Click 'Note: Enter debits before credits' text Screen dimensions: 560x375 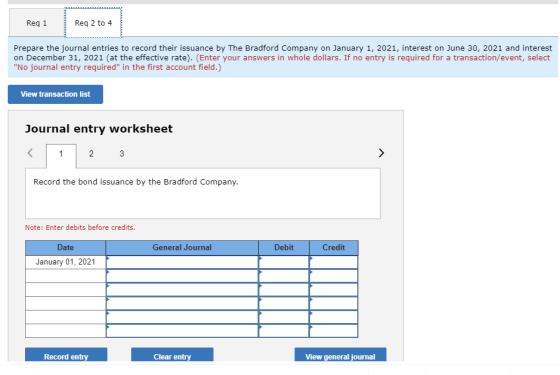80,228
